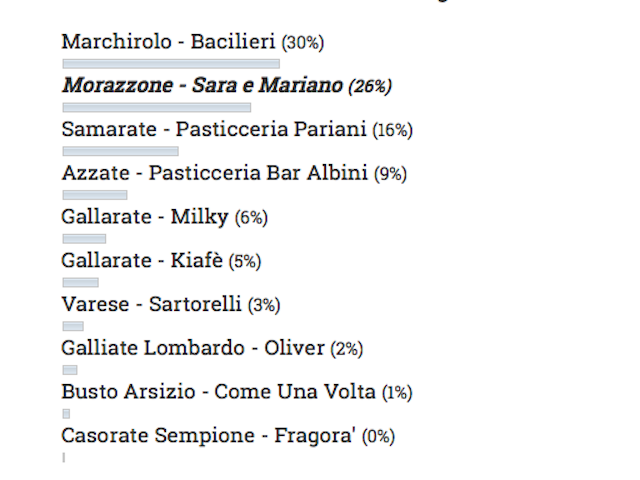Click the 6% bar for Milky

84,239
